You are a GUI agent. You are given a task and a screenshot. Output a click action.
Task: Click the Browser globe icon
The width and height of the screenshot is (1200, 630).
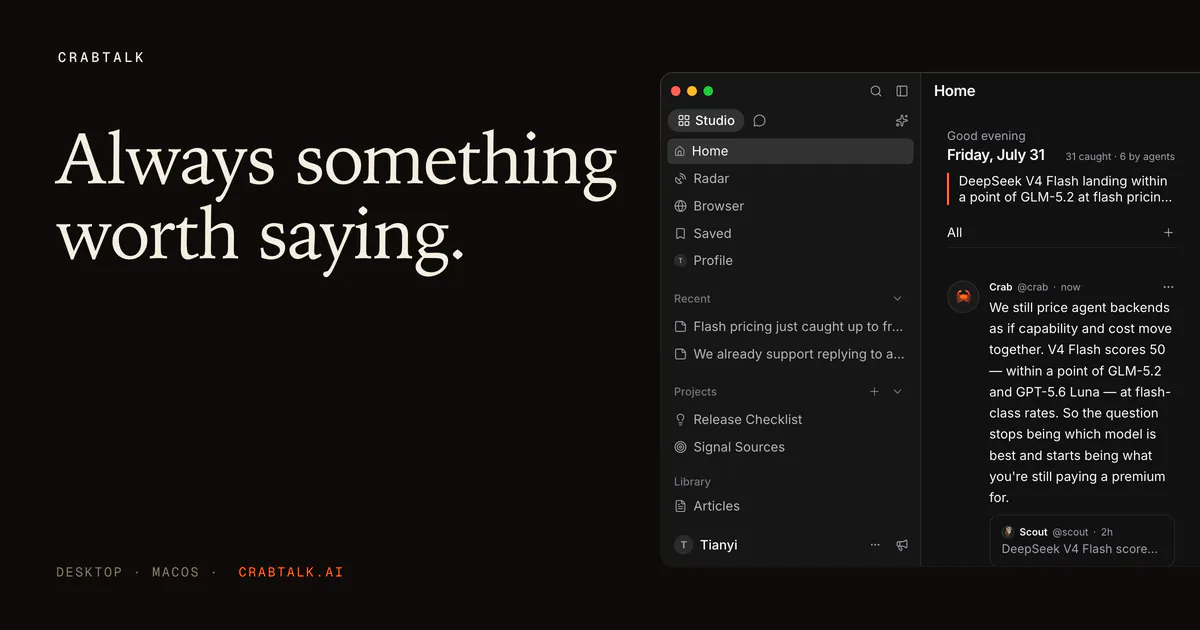coord(681,206)
